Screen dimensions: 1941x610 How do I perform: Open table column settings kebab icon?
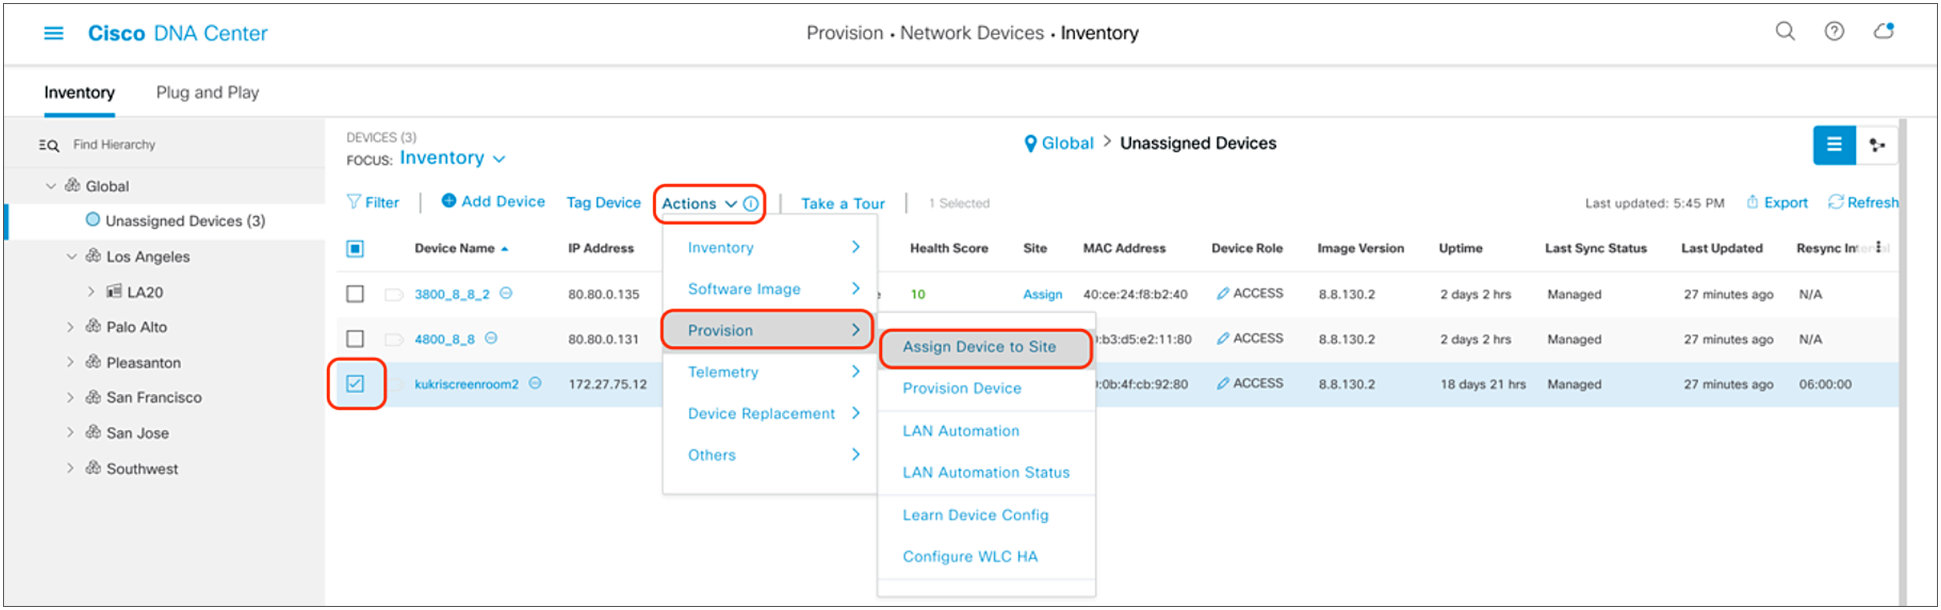pyautogui.click(x=1879, y=247)
